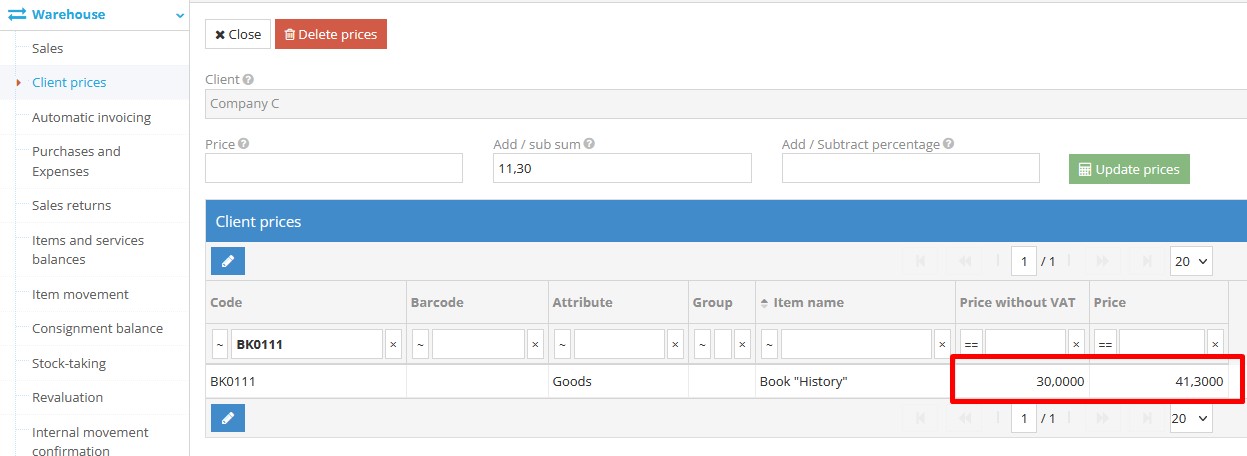Clear the Item name filter
Screen dimensions: 1247x456
point(942,345)
